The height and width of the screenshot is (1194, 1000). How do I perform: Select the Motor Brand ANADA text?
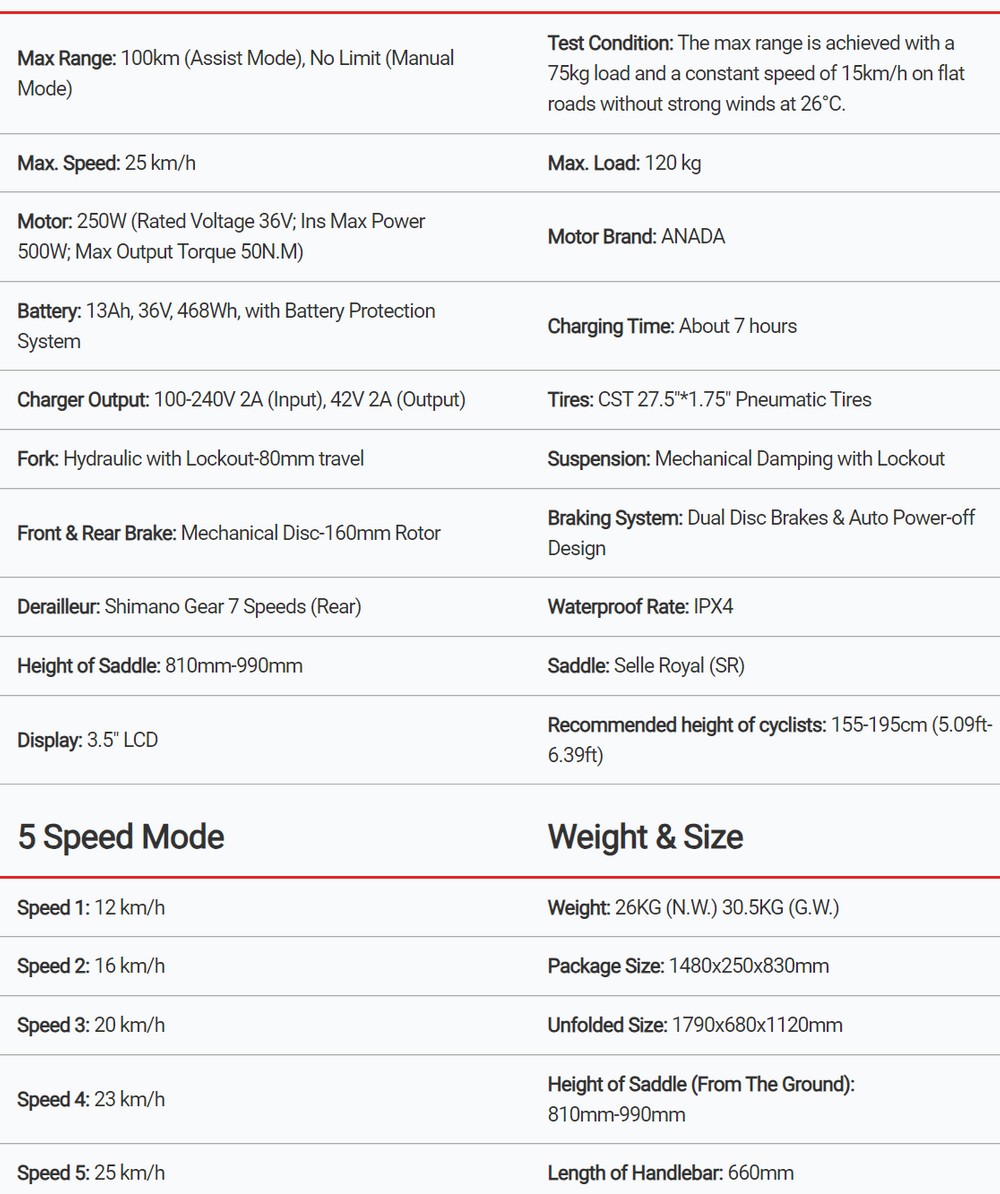tap(636, 237)
